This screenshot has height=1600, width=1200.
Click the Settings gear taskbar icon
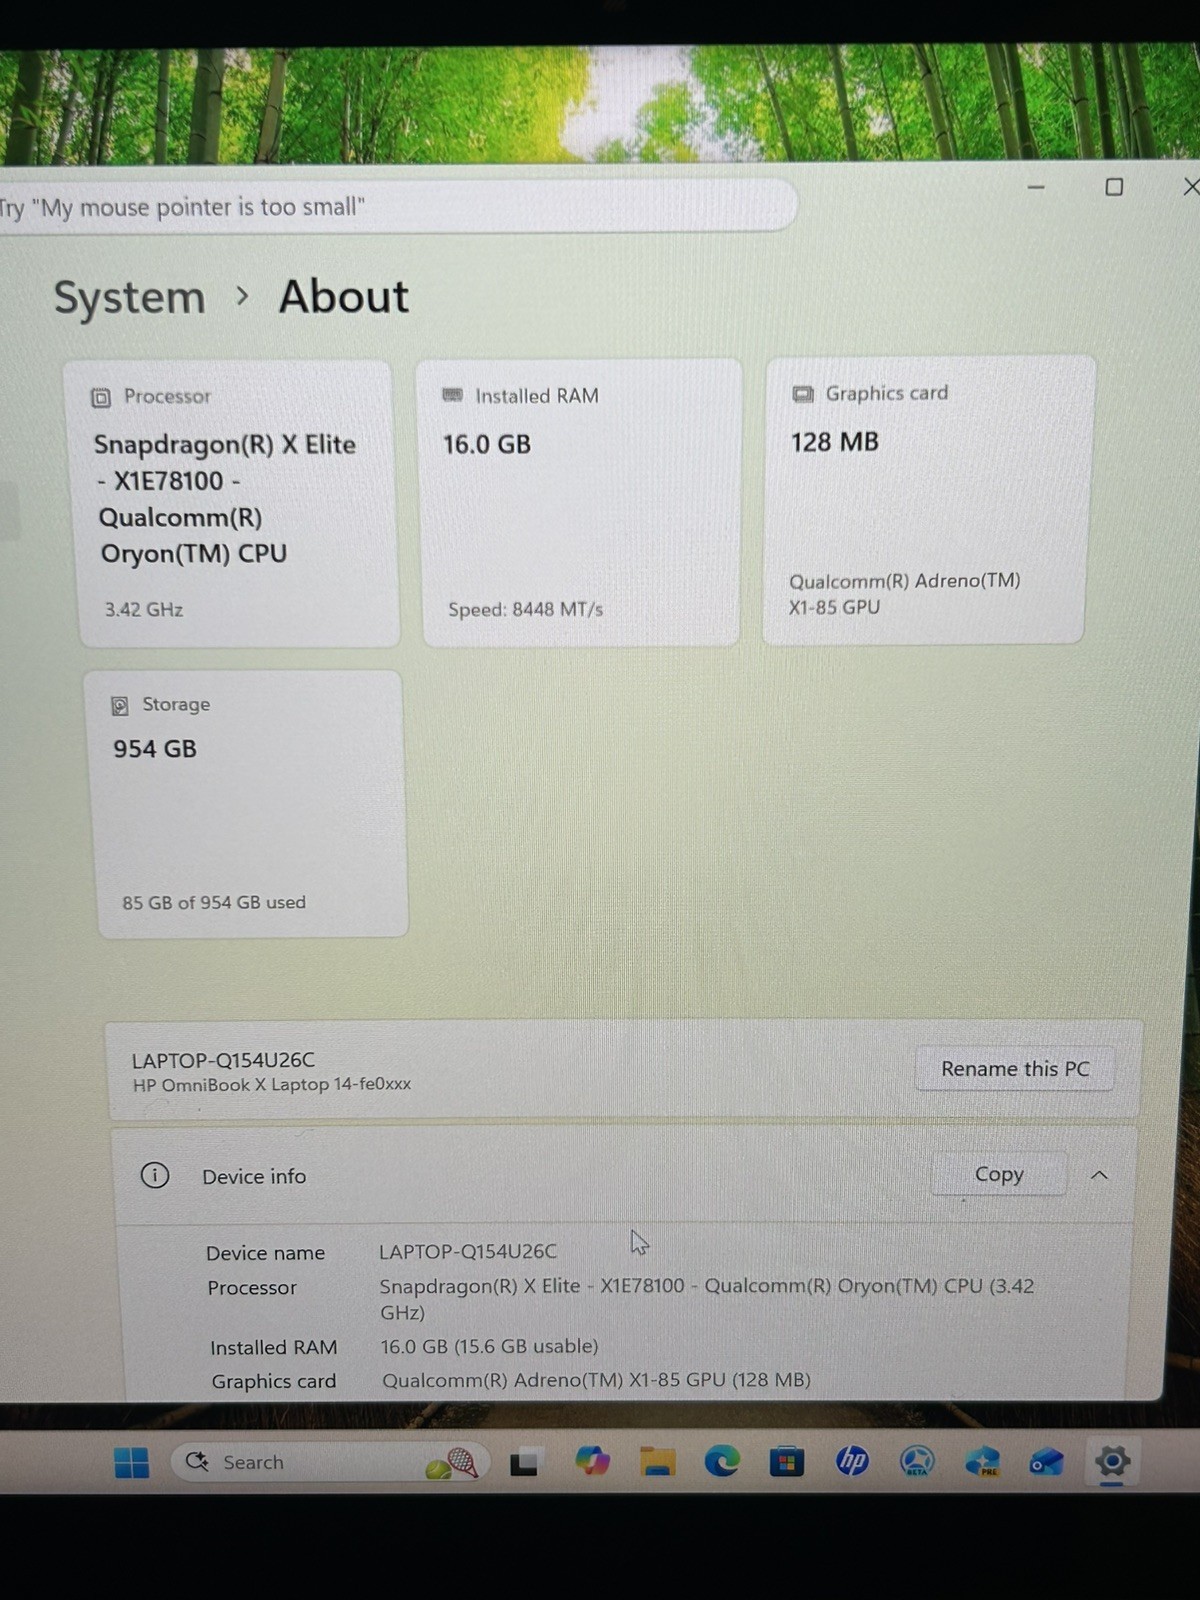click(x=1112, y=1461)
